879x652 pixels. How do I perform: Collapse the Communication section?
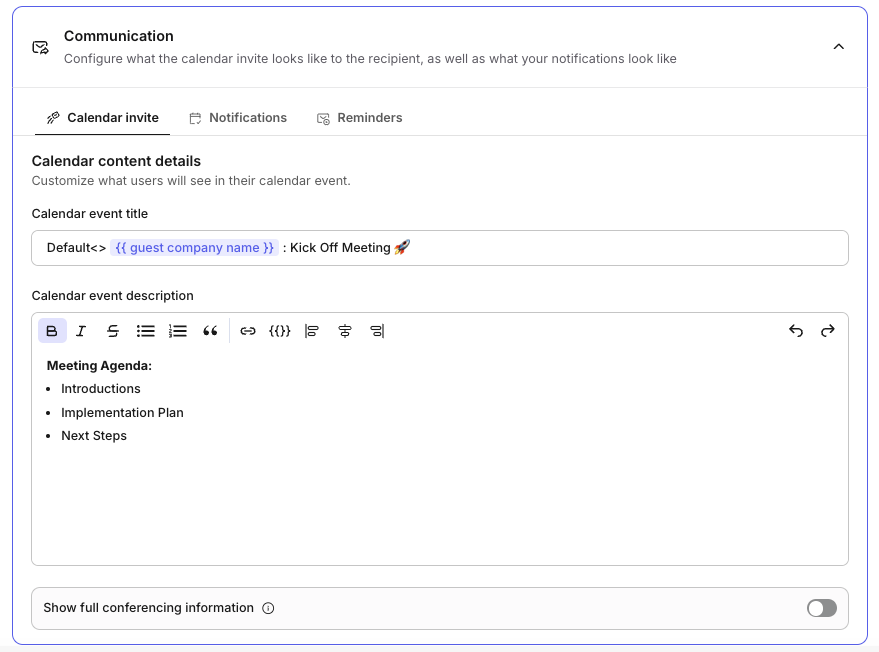pyautogui.click(x=839, y=47)
